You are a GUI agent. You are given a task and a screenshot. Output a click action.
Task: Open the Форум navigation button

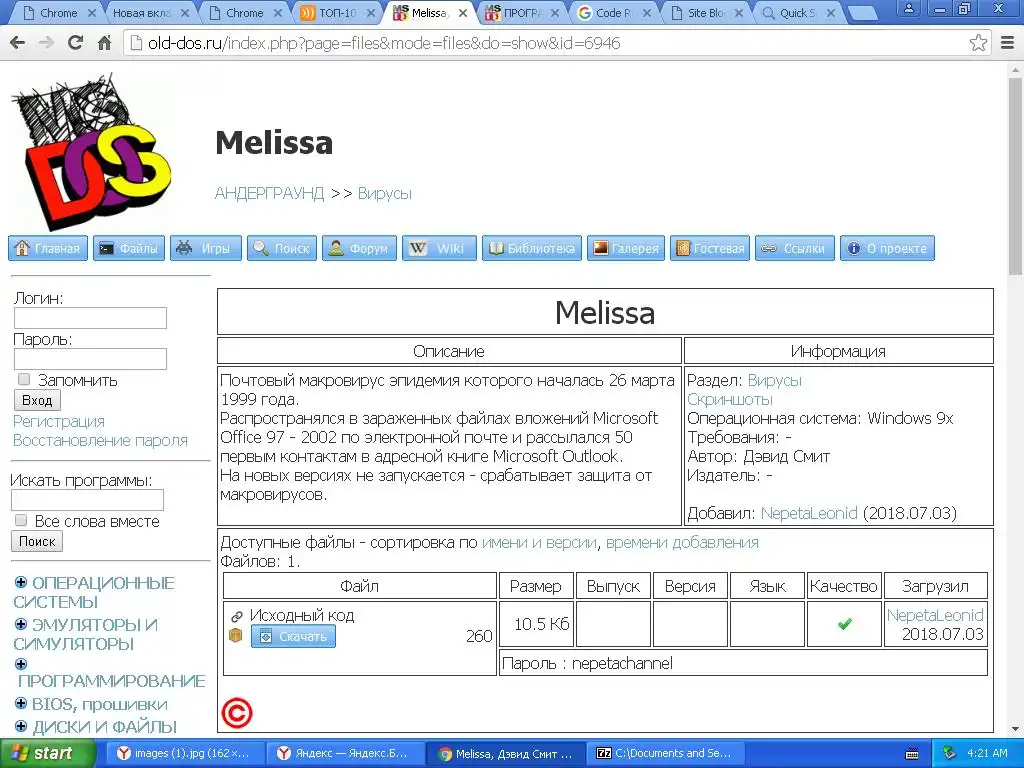coord(359,248)
